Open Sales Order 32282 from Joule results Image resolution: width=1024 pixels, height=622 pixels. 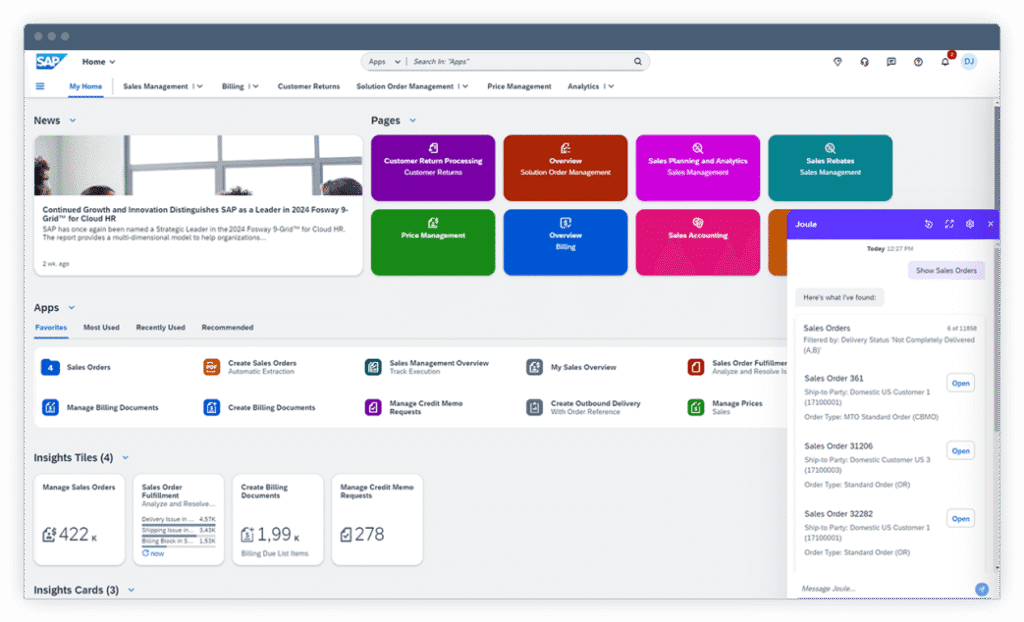click(960, 518)
